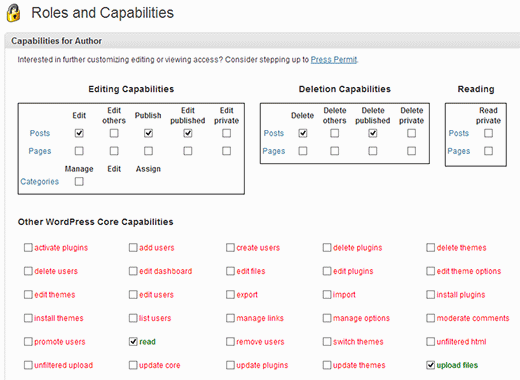Check the export capability checkbox
Screen dimensions: 520x380
tap(230, 295)
